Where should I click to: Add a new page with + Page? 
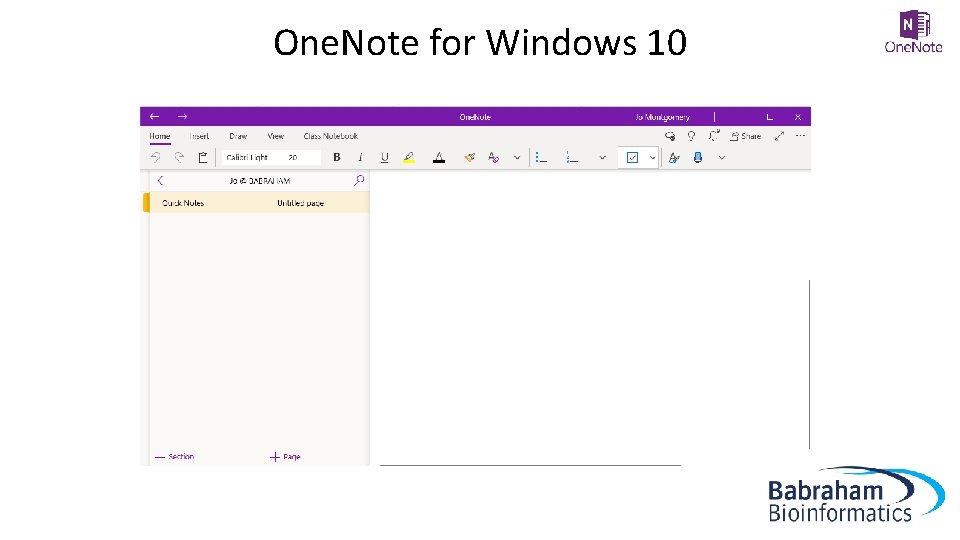click(285, 457)
